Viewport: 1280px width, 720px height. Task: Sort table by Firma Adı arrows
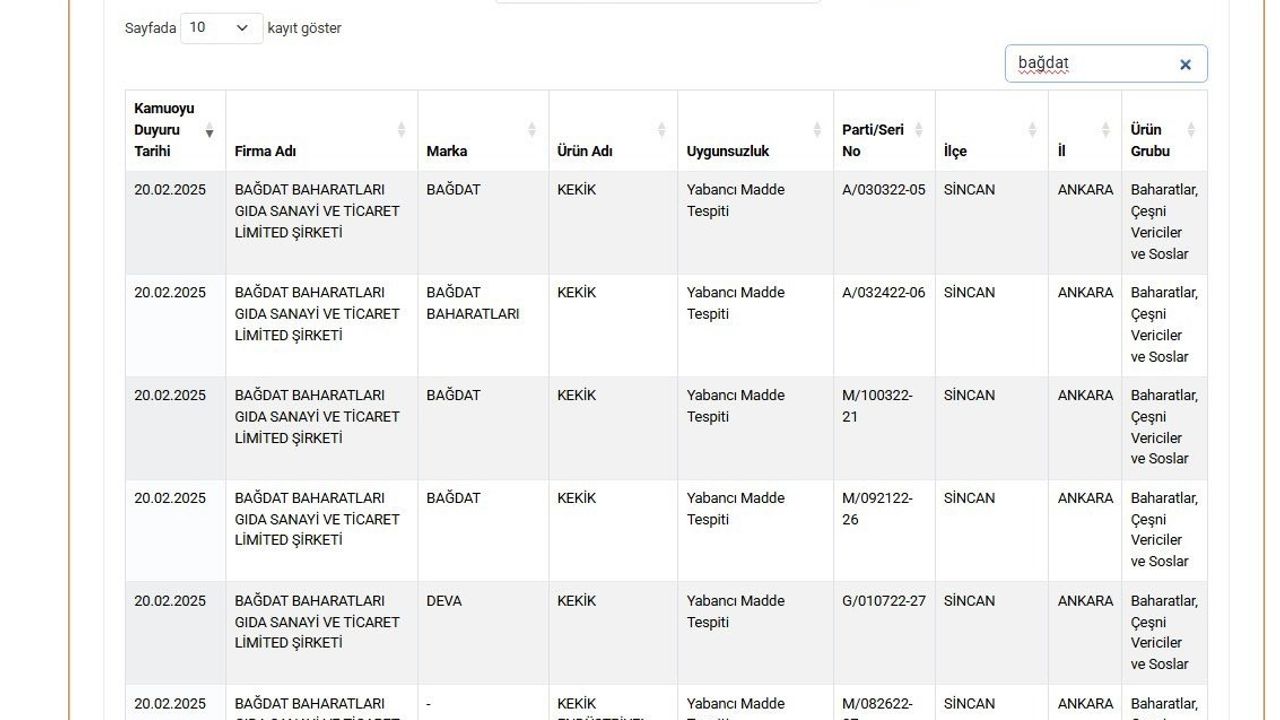pyautogui.click(x=401, y=130)
